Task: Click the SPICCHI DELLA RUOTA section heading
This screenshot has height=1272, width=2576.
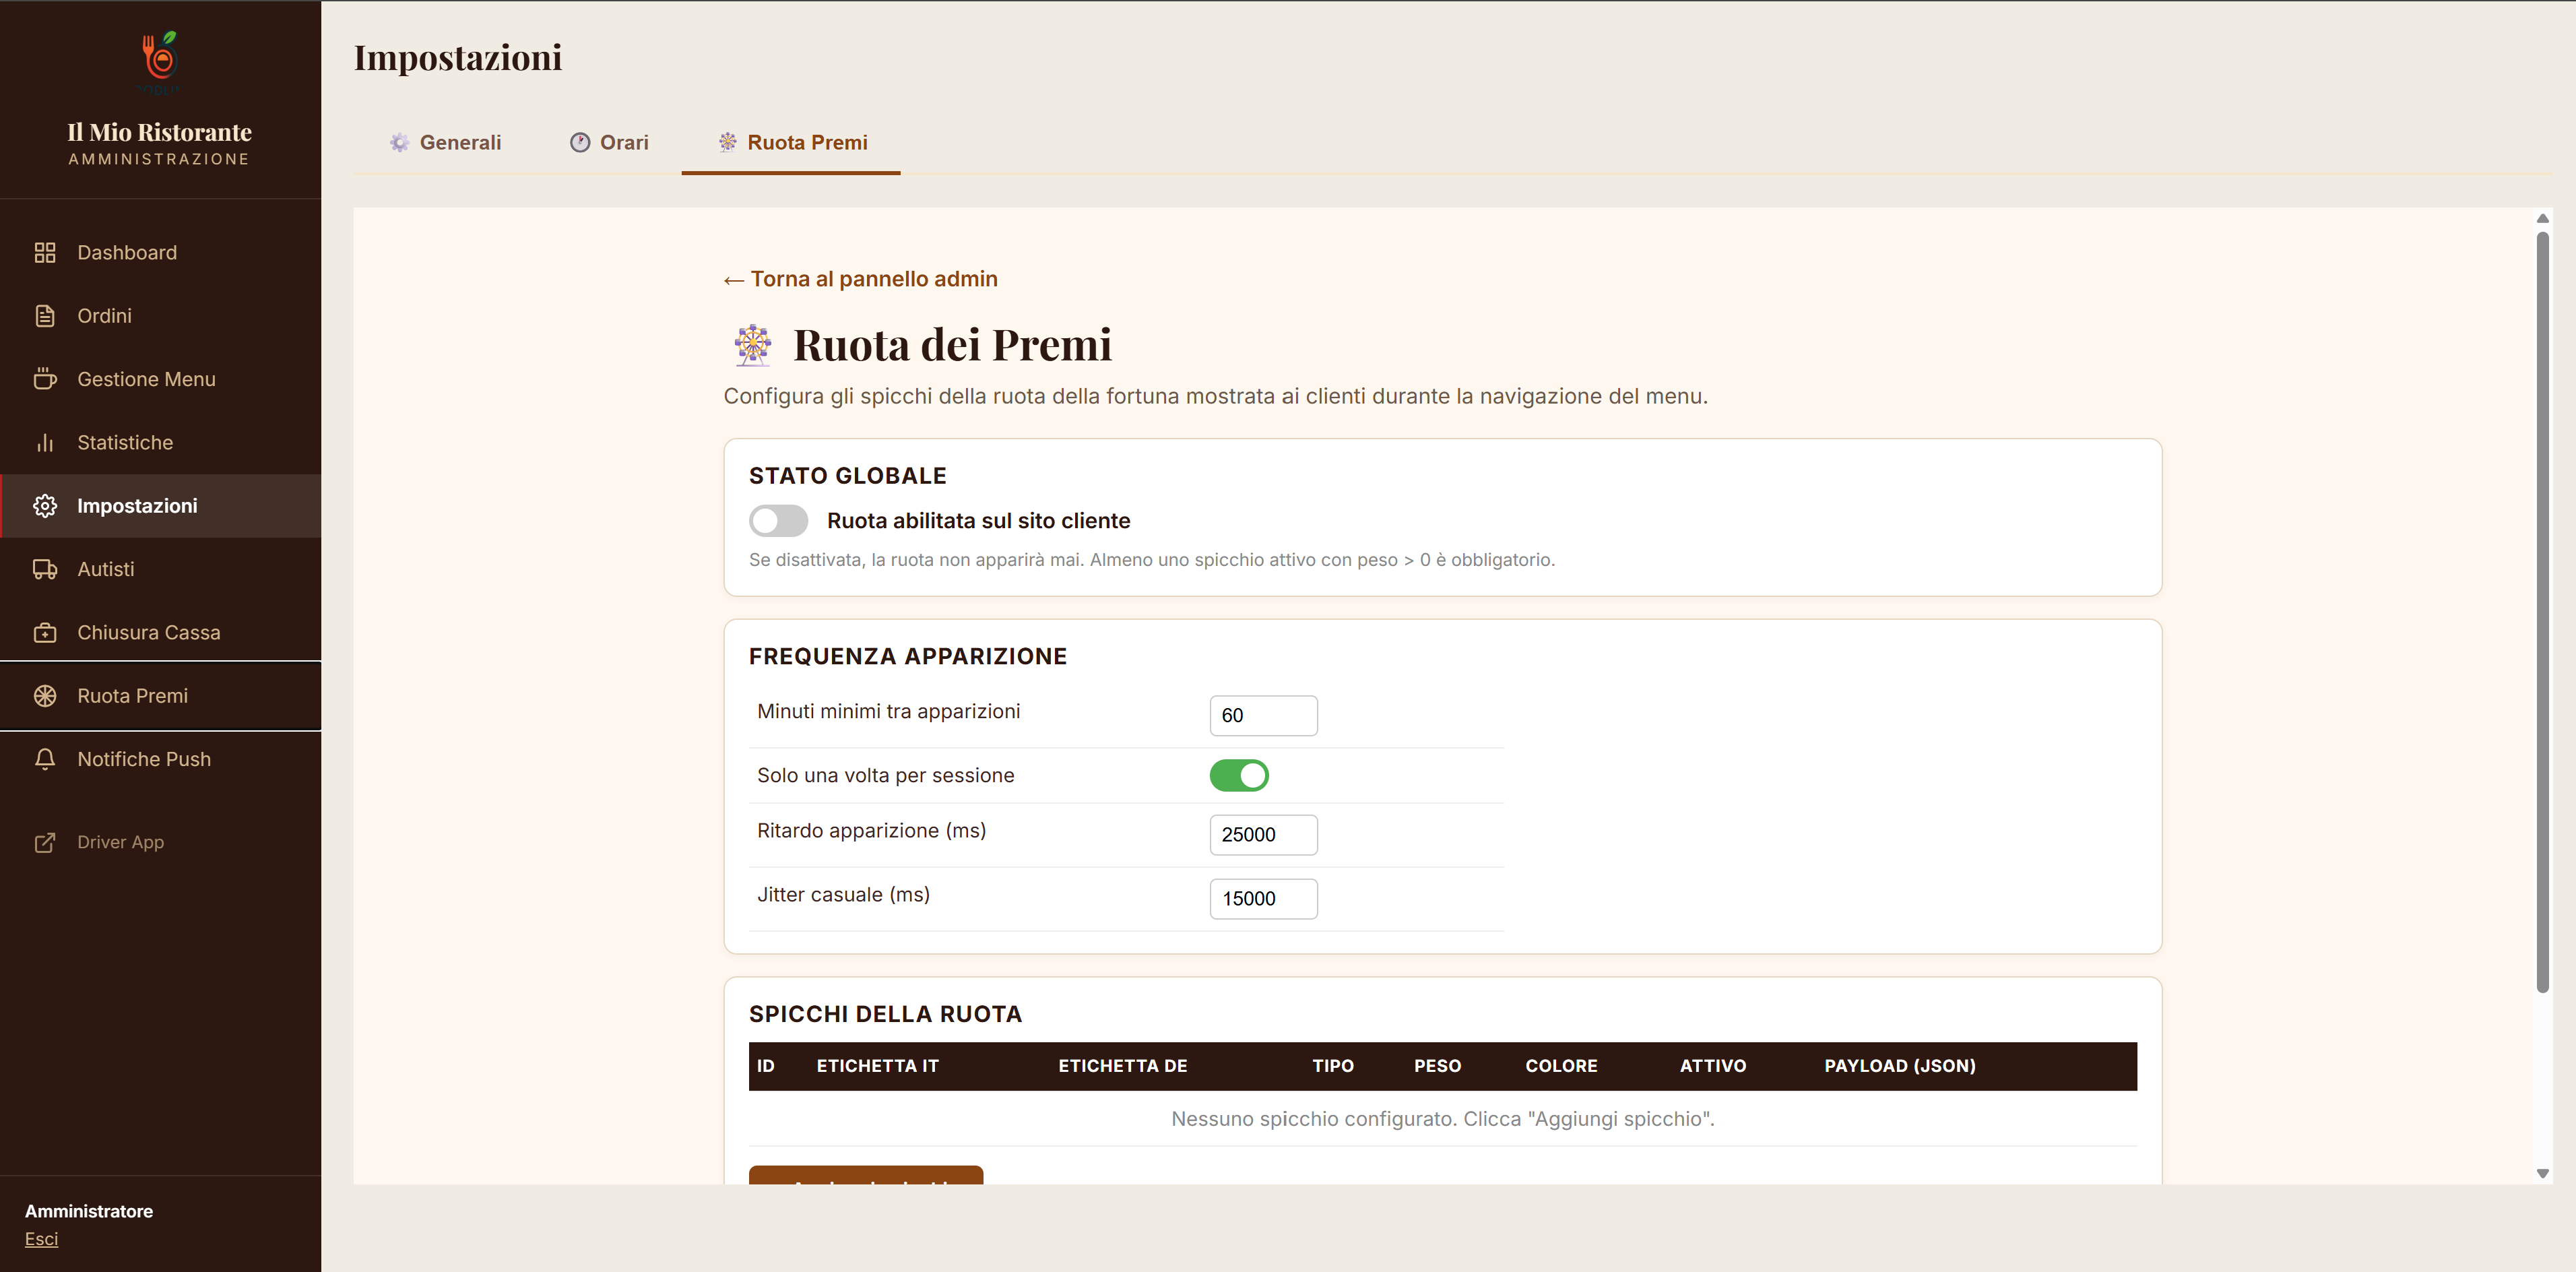Action: click(885, 1014)
